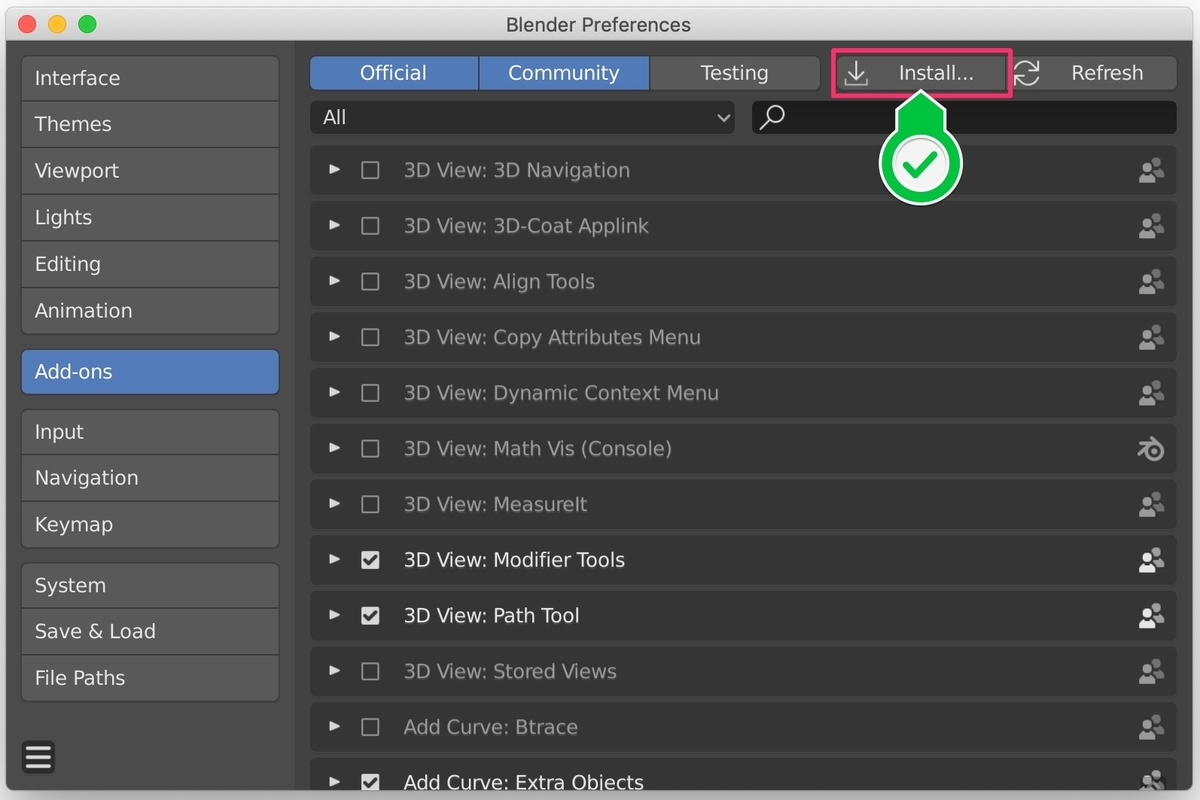
Task: Open the hamburger preferences menu
Action: pos(38,757)
